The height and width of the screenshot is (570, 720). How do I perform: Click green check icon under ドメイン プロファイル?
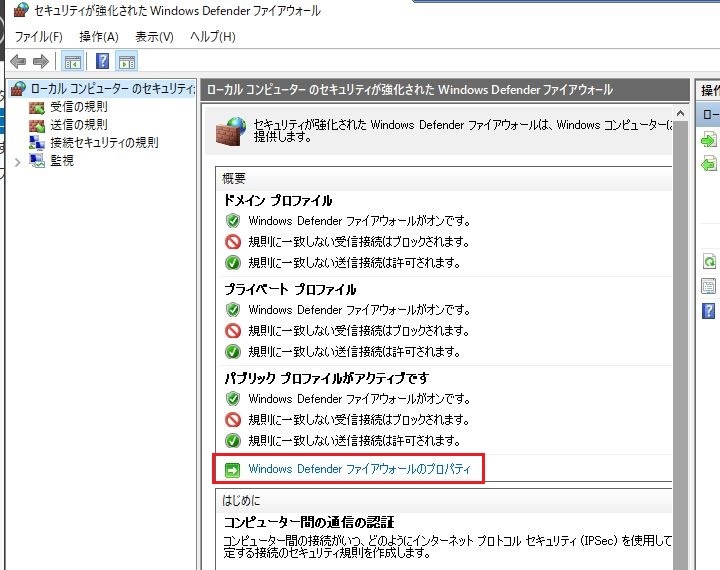(x=233, y=263)
